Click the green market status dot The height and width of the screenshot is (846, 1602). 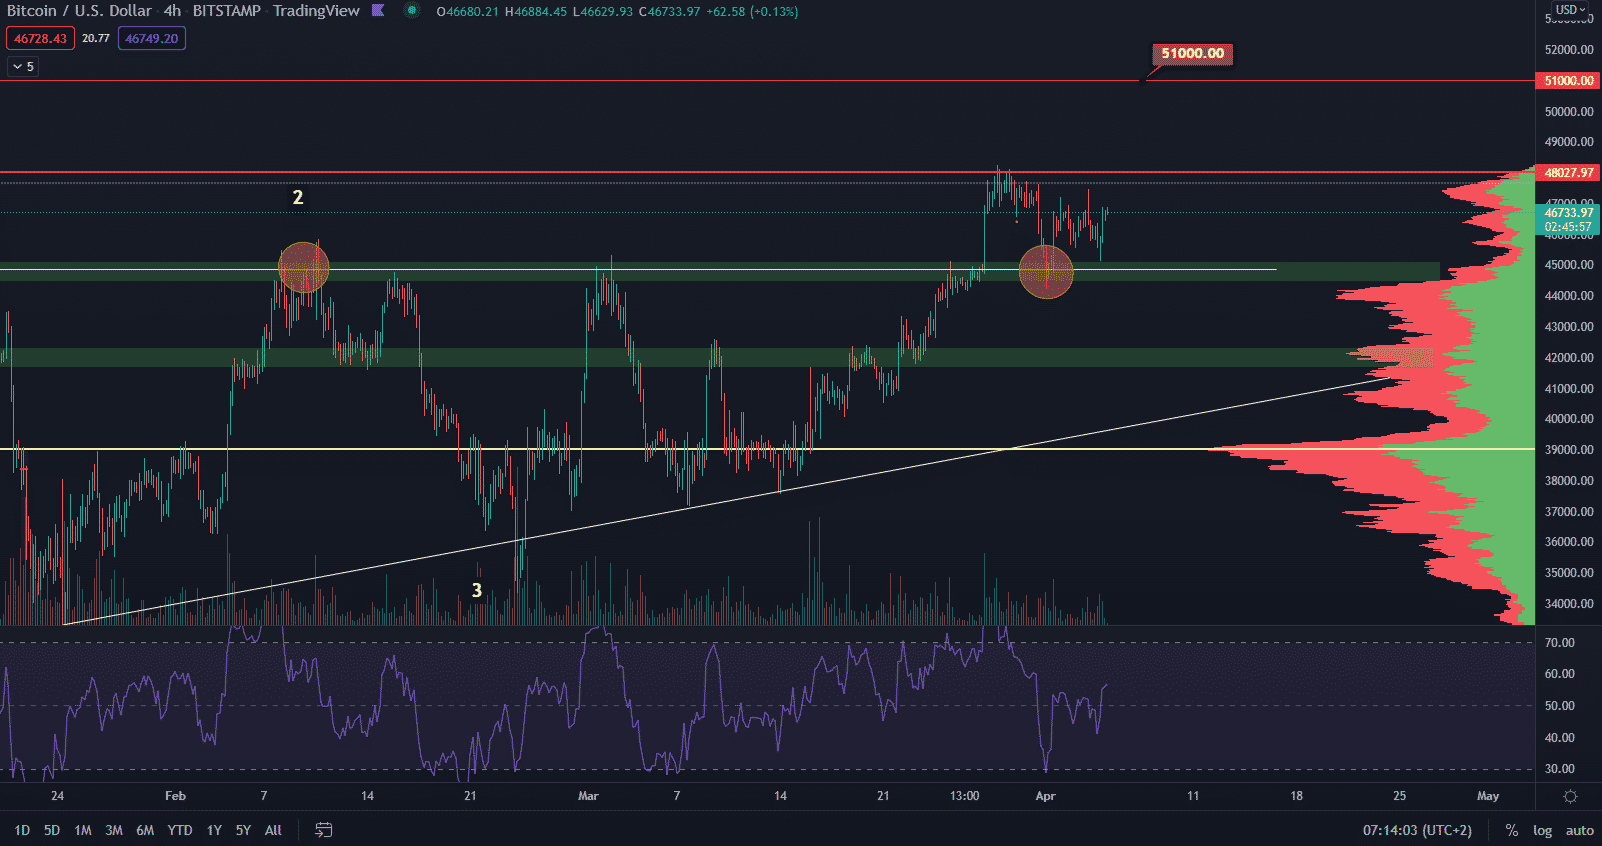[411, 11]
